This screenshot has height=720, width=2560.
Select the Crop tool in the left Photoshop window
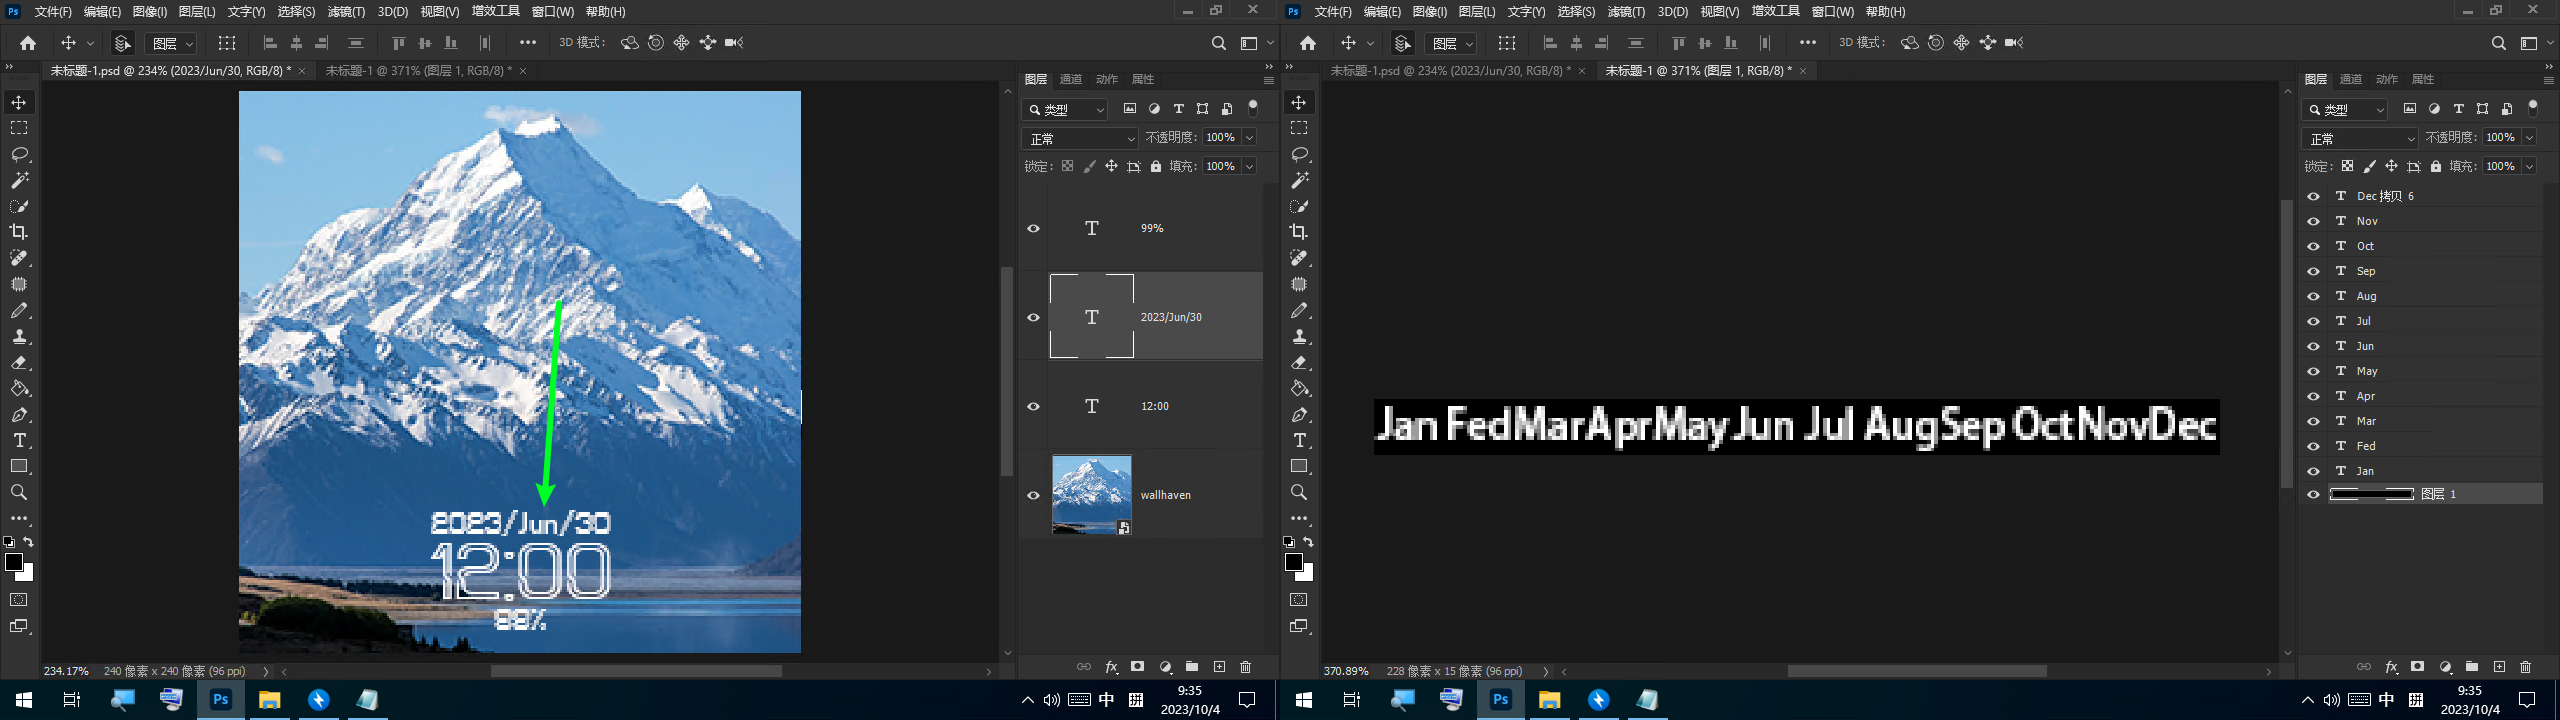click(x=19, y=232)
